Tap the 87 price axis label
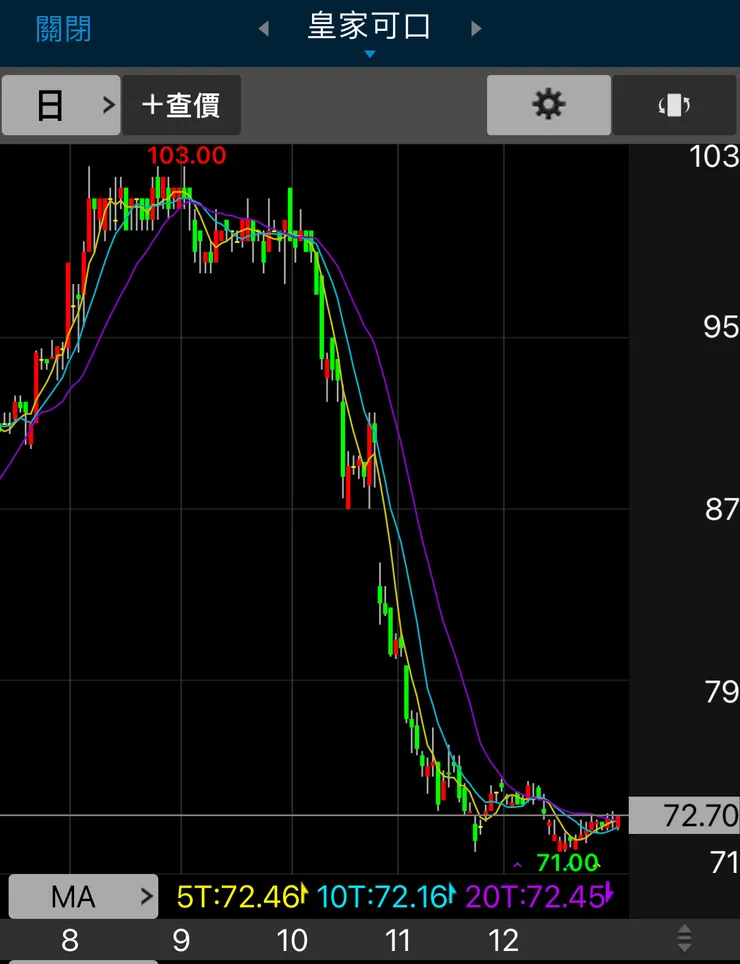The width and height of the screenshot is (740, 964). pyautogui.click(x=722, y=510)
